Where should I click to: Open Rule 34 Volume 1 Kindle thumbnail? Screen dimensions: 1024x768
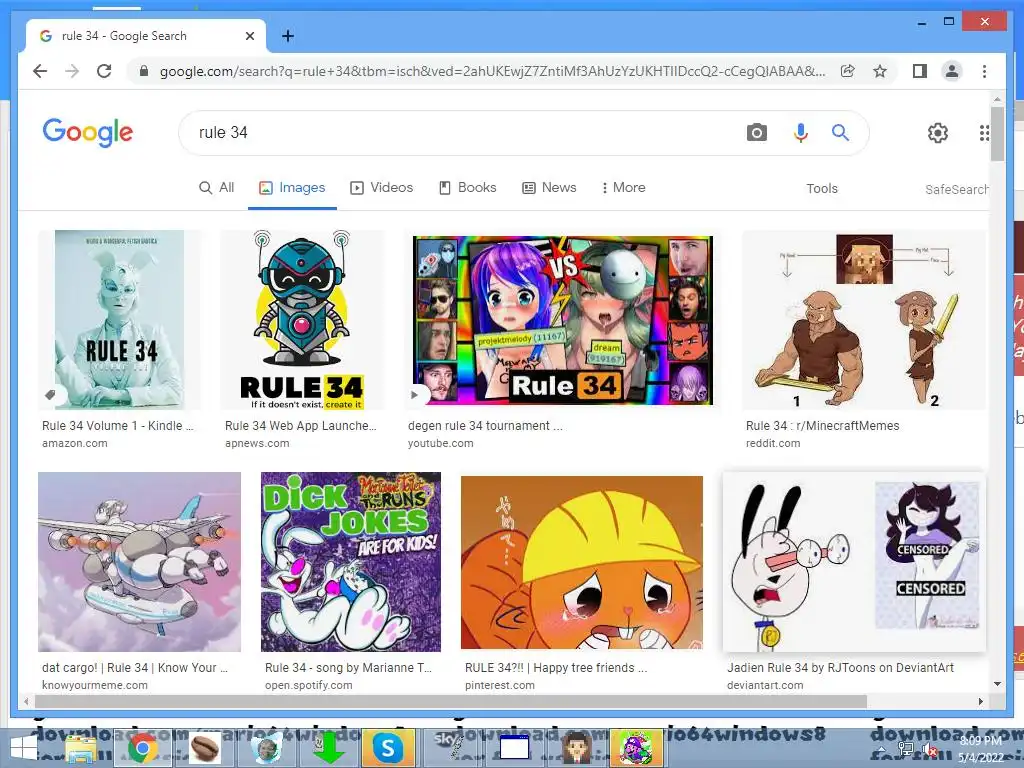click(x=120, y=319)
